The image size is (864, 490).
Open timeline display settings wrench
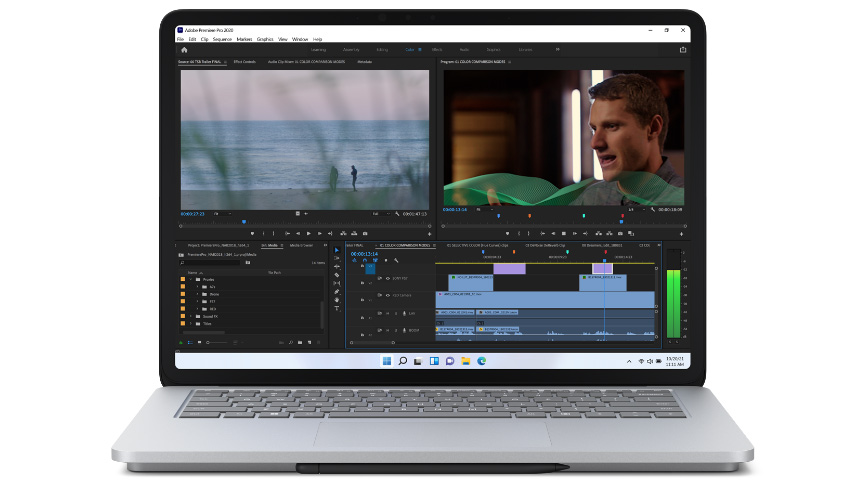click(x=396, y=261)
